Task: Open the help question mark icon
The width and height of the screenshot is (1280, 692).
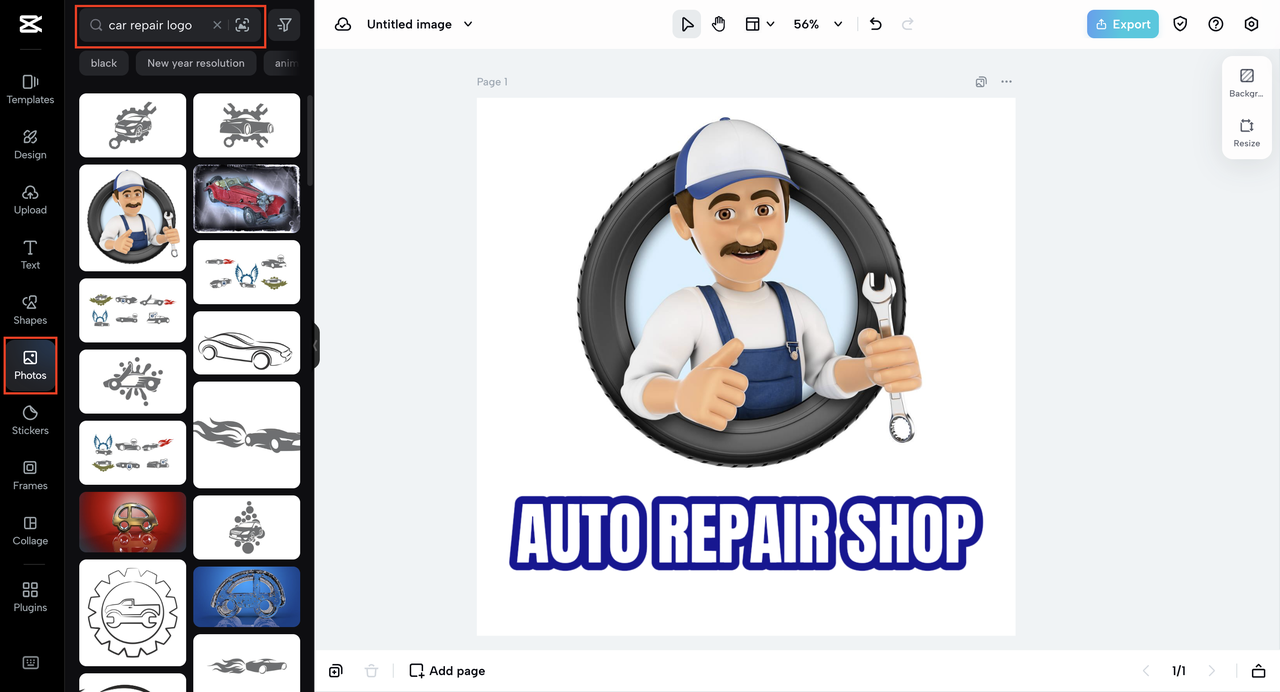Action: 1216,24
